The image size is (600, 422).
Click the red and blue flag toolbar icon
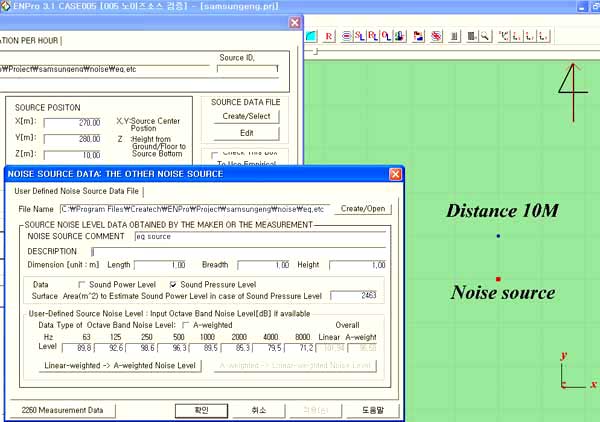(x=419, y=36)
